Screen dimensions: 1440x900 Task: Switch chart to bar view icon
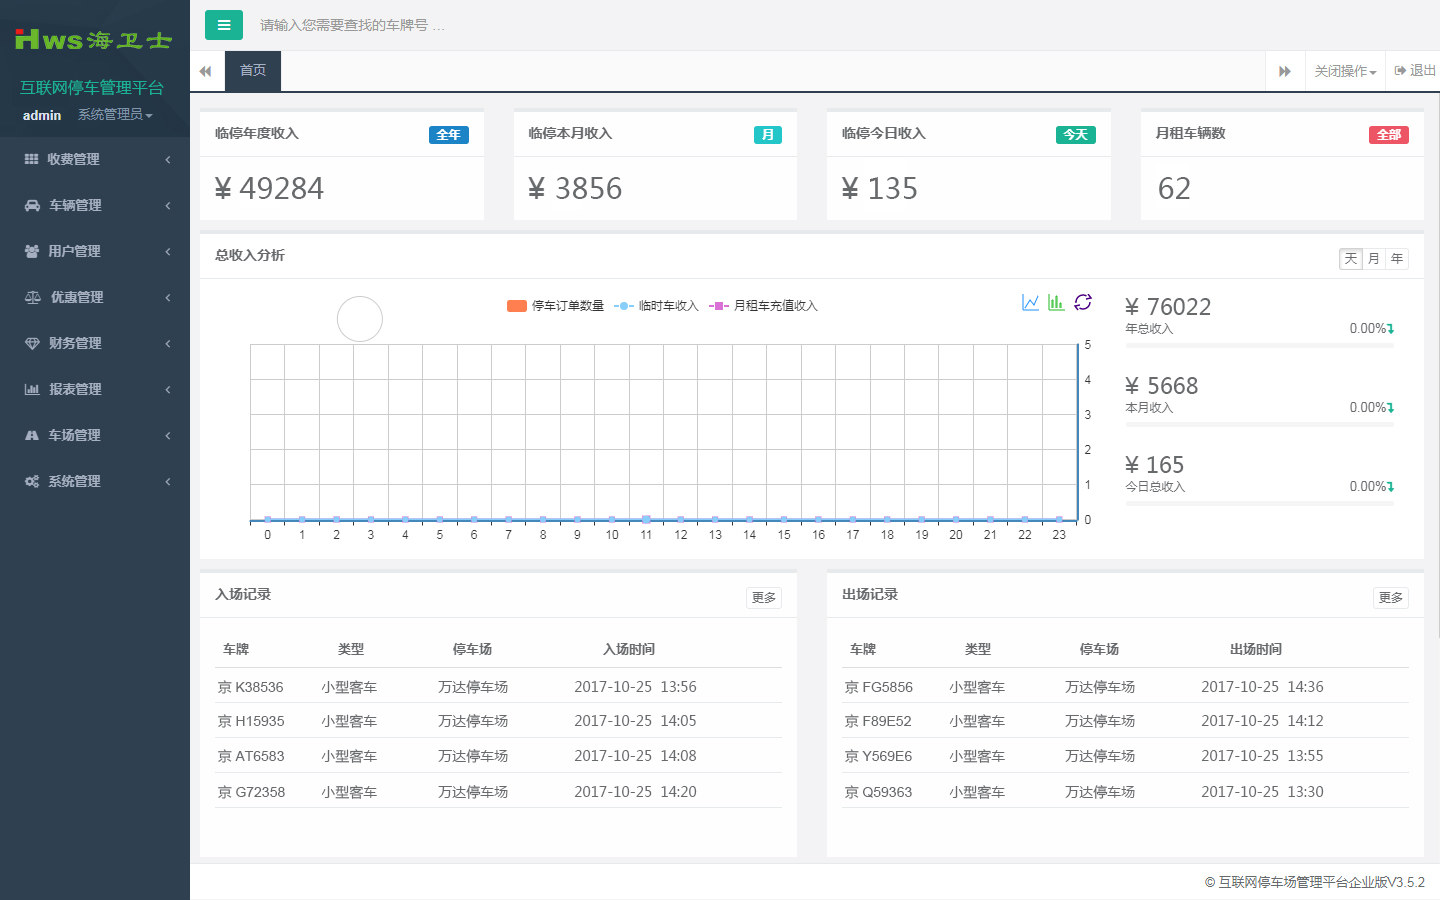1056,302
